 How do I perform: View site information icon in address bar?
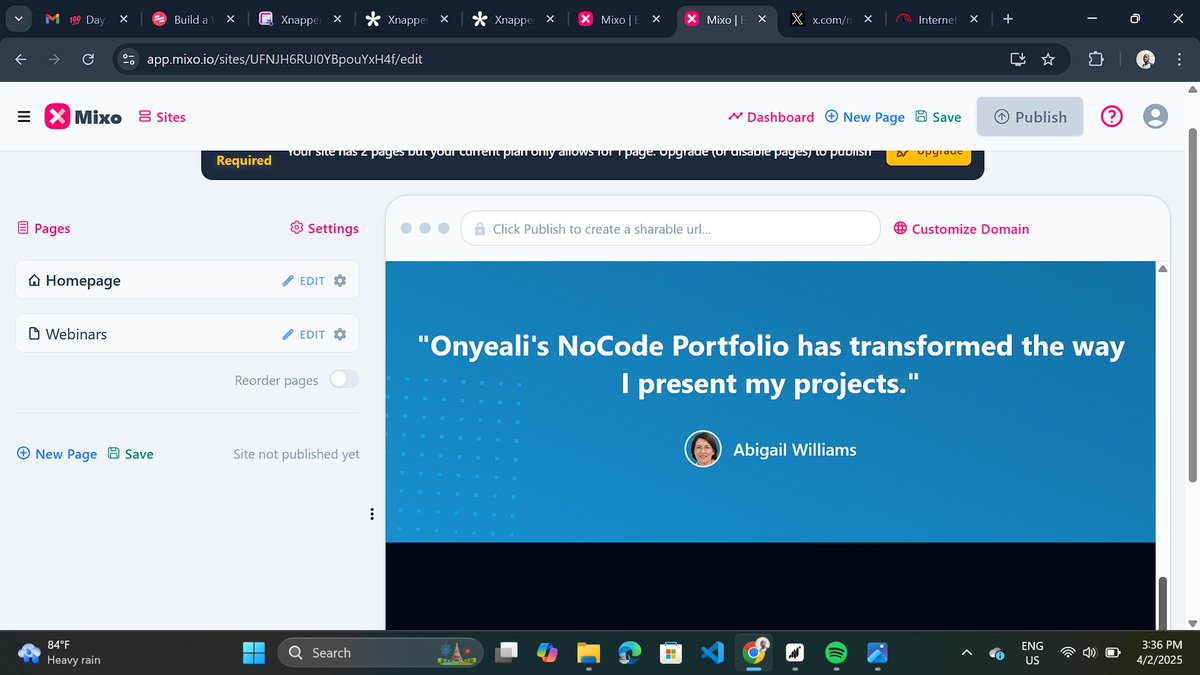point(128,59)
